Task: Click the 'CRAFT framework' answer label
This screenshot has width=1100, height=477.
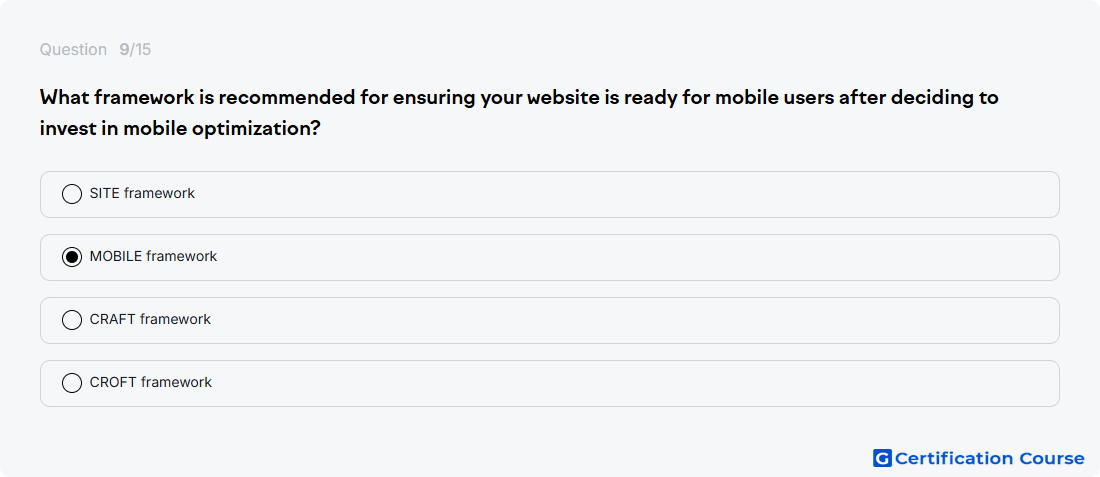Action: pos(150,319)
